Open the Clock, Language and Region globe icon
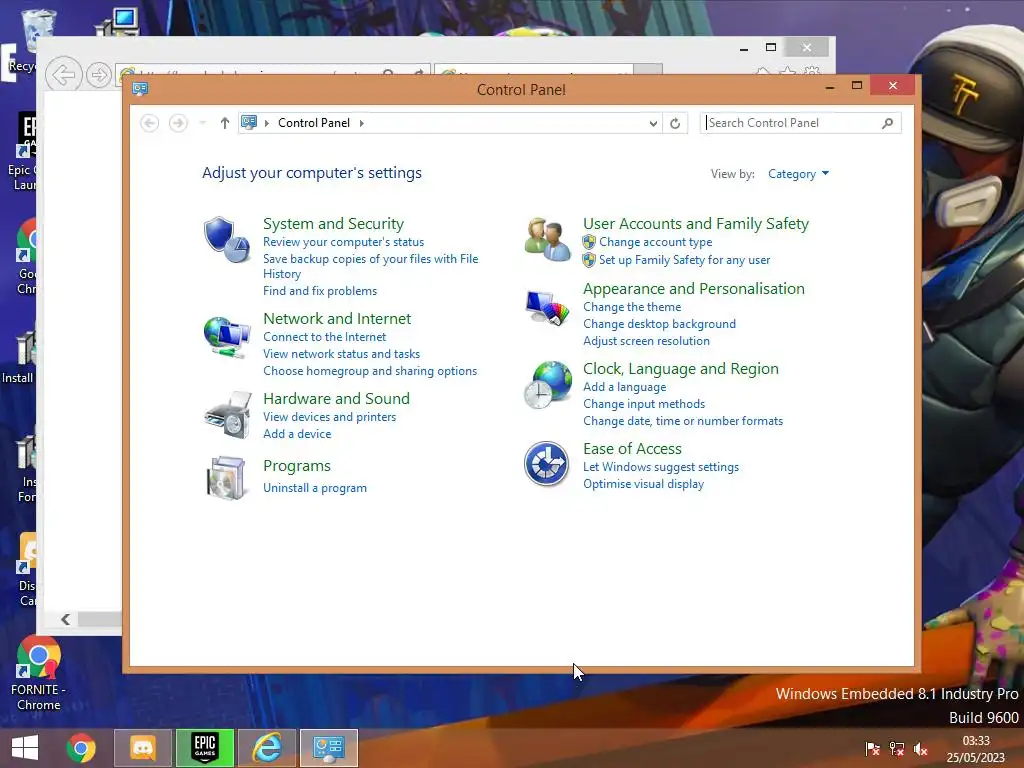 click(x=548, y=385)
